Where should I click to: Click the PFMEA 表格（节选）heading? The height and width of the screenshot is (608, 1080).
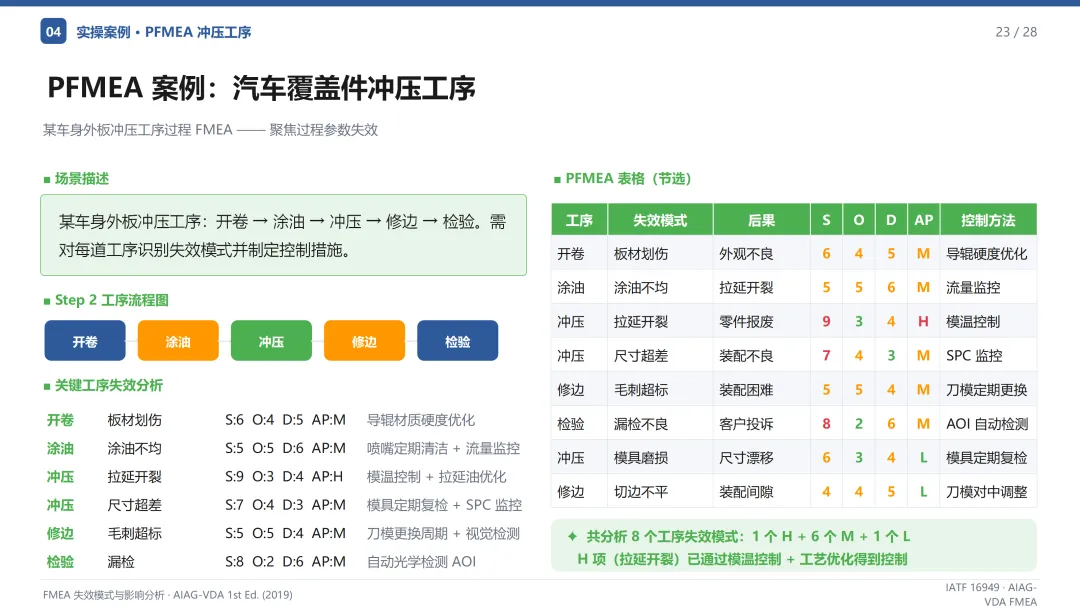point(628,179)
